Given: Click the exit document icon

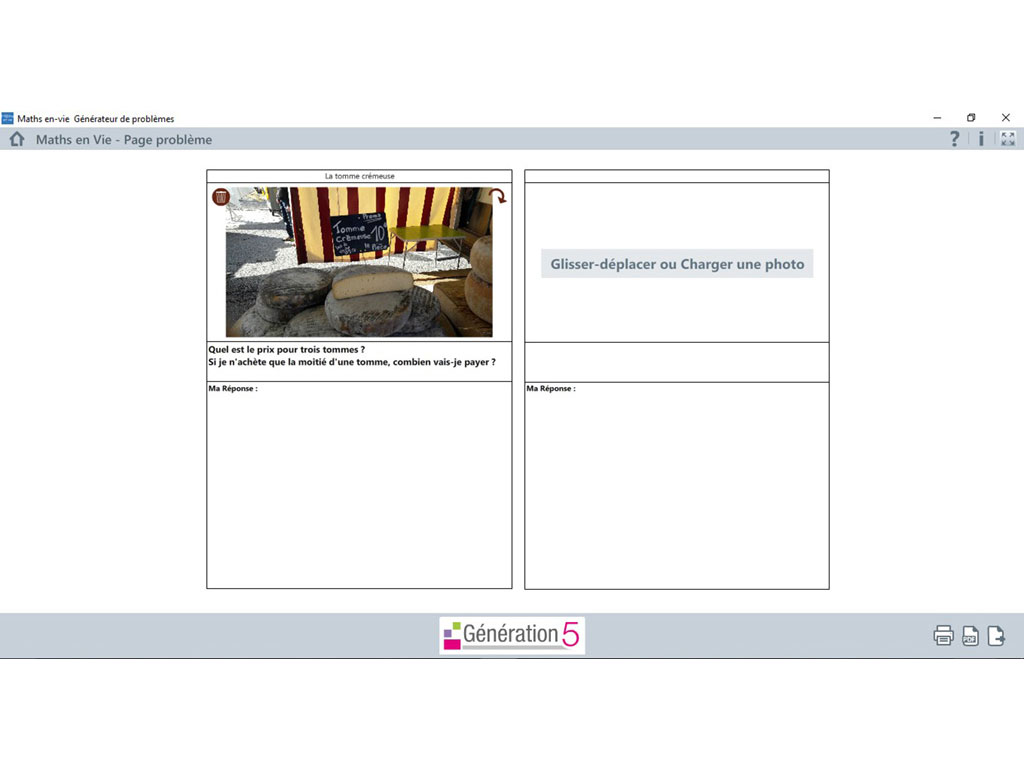Looking at the screenshot, I should coord(996,636).
